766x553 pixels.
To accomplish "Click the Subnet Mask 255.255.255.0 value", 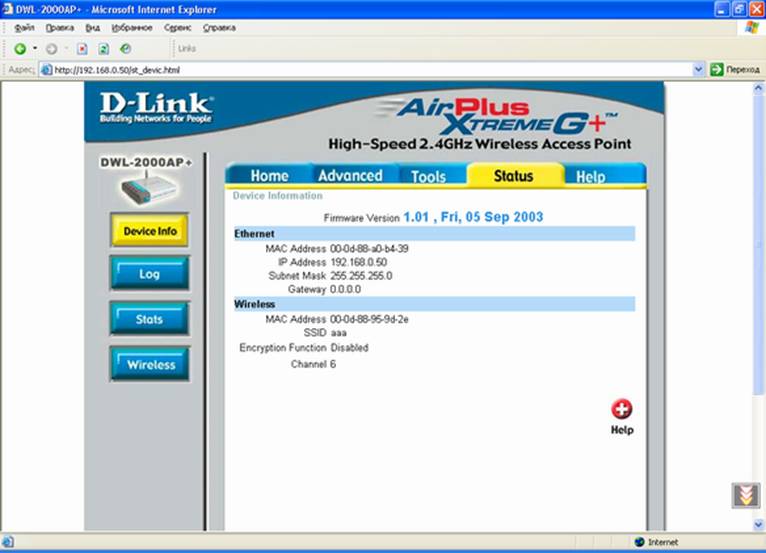I will pos(361,276).
